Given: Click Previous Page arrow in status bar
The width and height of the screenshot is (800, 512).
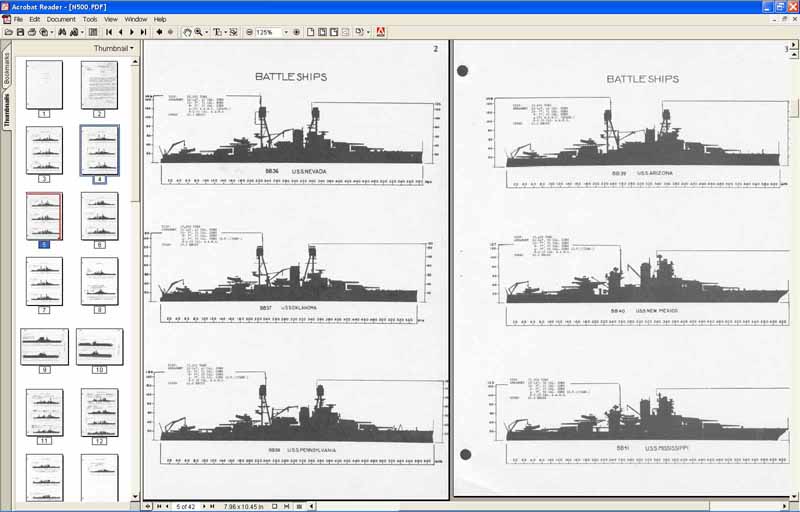Looking at the screenshot, I should (x=167, y=506).
